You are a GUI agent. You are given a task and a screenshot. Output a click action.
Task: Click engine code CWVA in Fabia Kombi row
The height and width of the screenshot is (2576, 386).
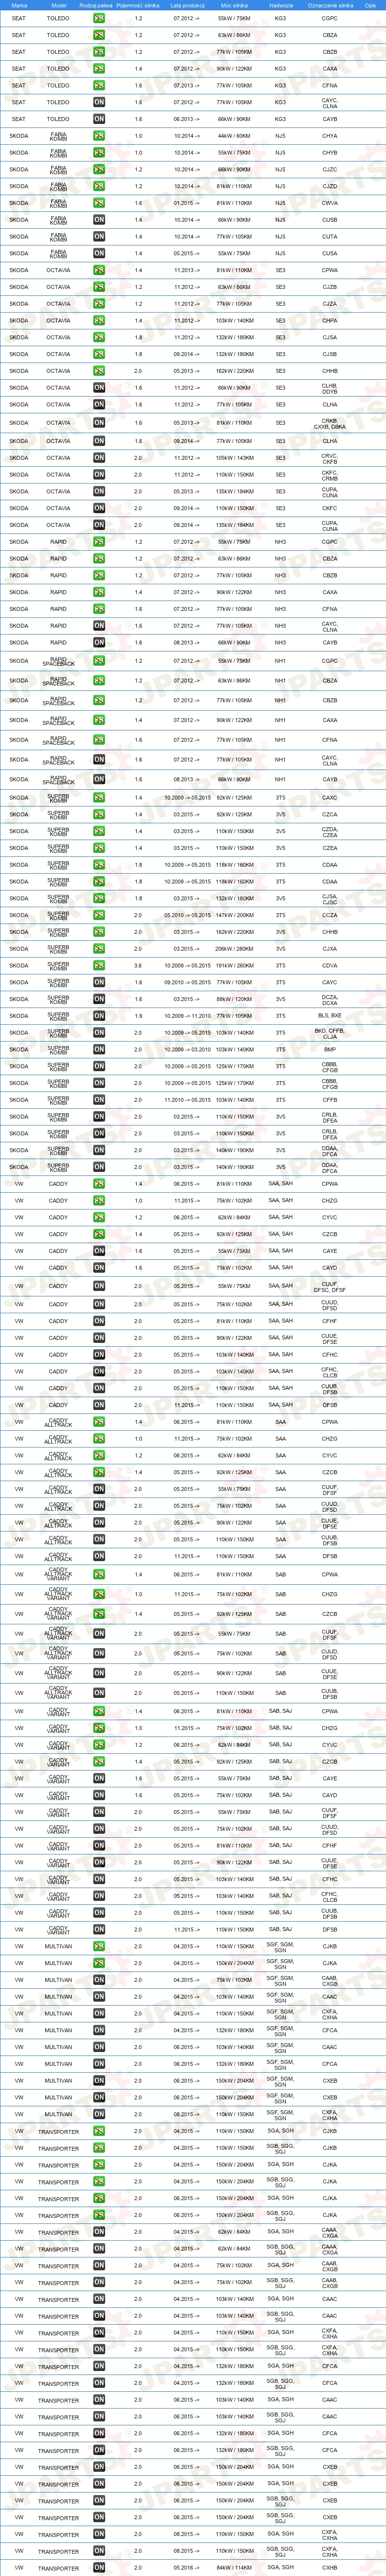point(330,203)
